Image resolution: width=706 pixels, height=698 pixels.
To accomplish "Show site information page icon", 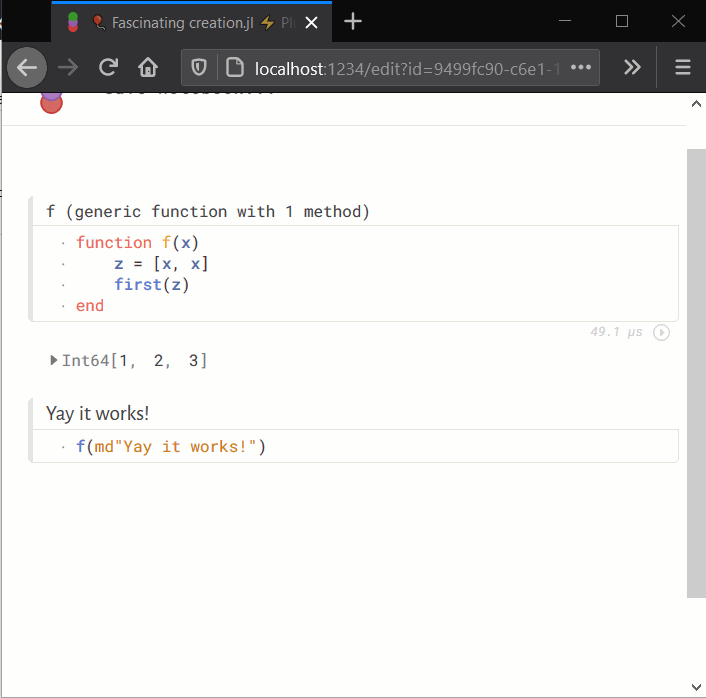I will click(235, 68).
